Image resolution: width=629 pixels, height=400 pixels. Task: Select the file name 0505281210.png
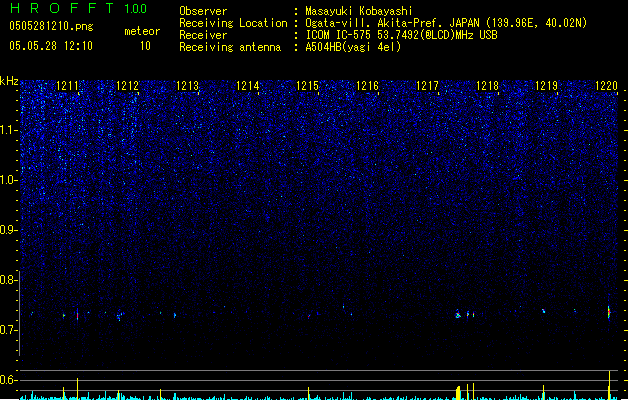click(x=51, y=26)
